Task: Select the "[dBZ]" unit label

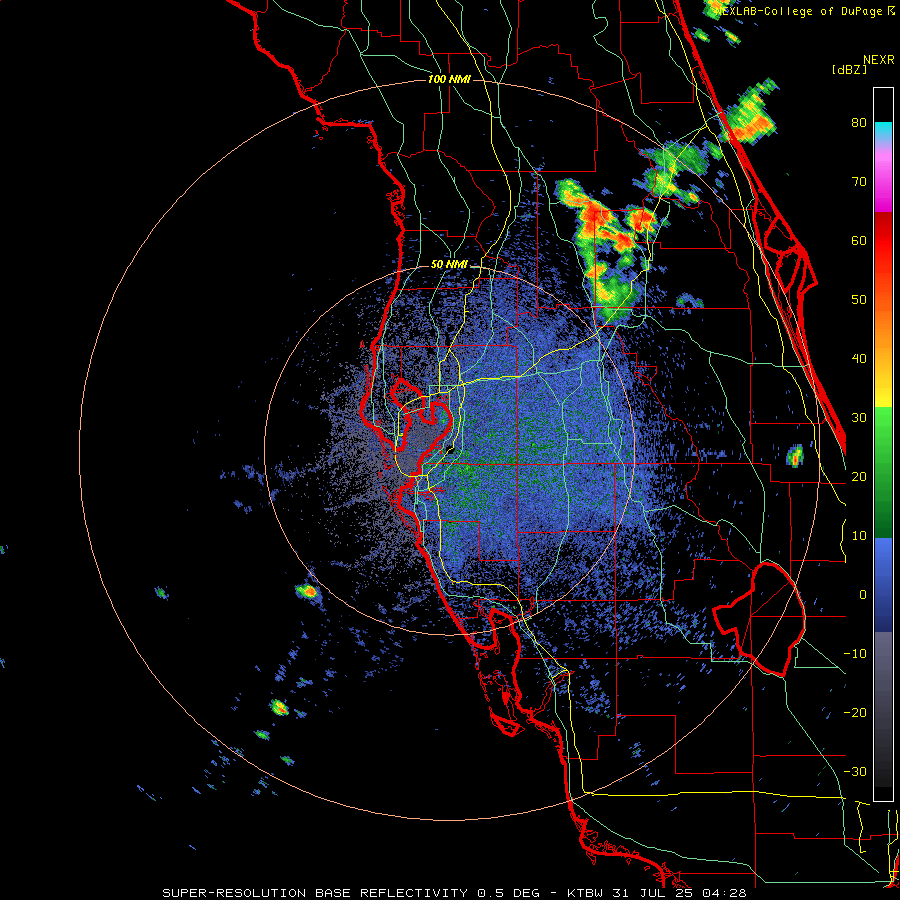Action: click(x=849, y=70)
